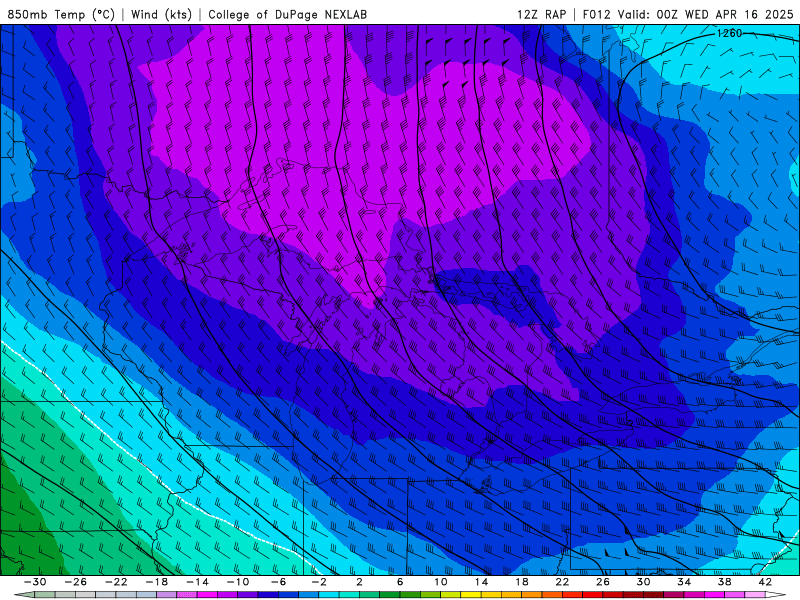Click the '−2' color scale label

coord(319,582)
